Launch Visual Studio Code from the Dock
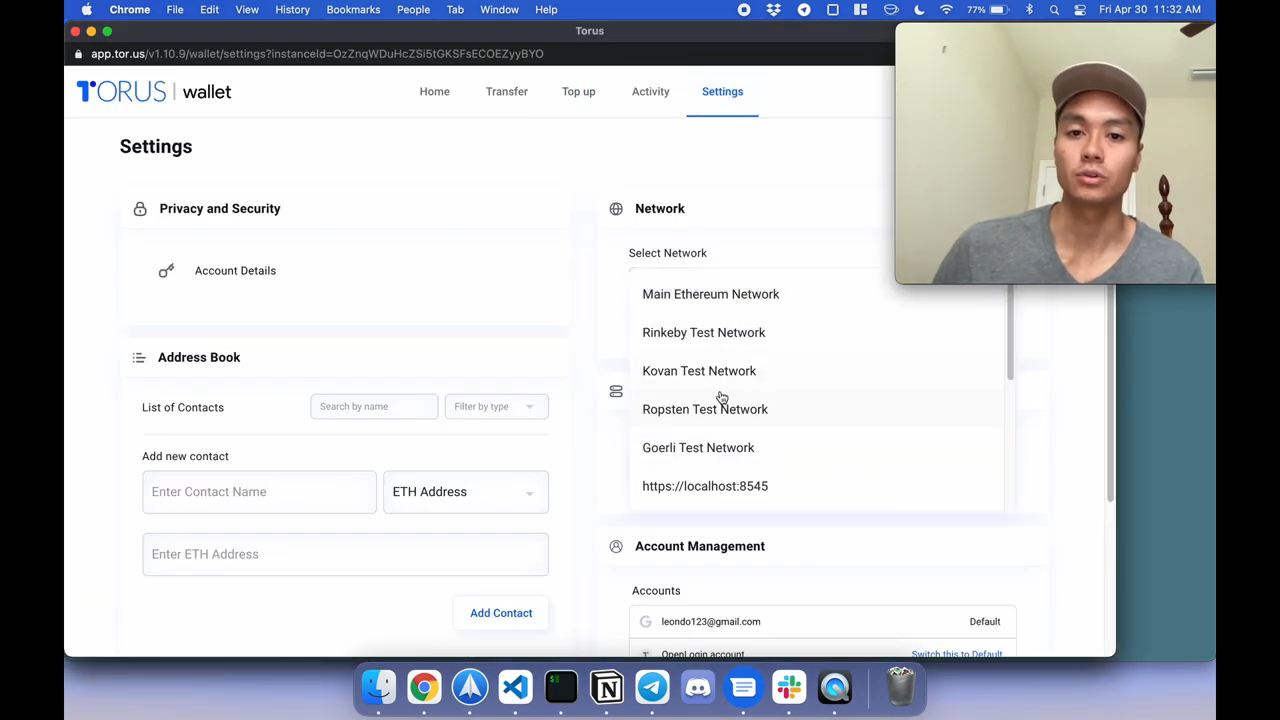This screenshot has width=1280, height=720. pyautogui.click(x=515, y=687)
